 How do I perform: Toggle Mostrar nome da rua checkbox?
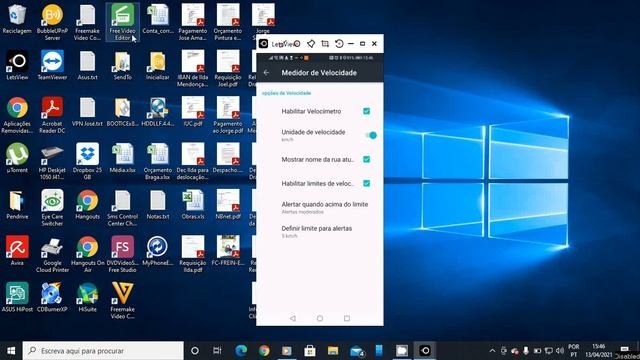(367, 159)
